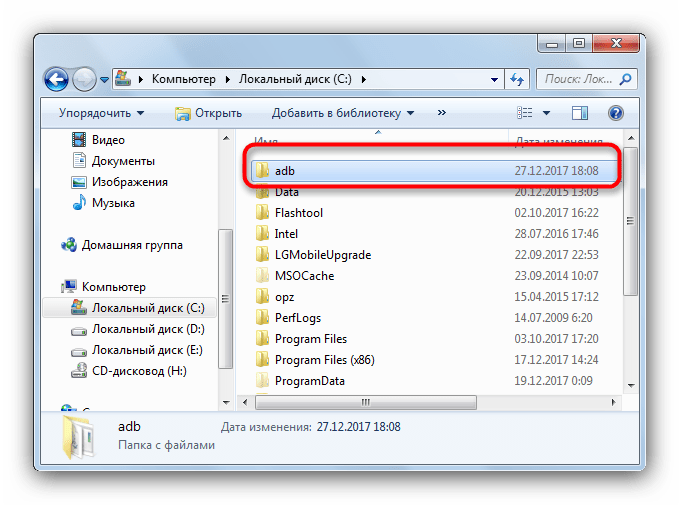Click the magnifier search icon
The image size is (680, 505).
(625, 79)
